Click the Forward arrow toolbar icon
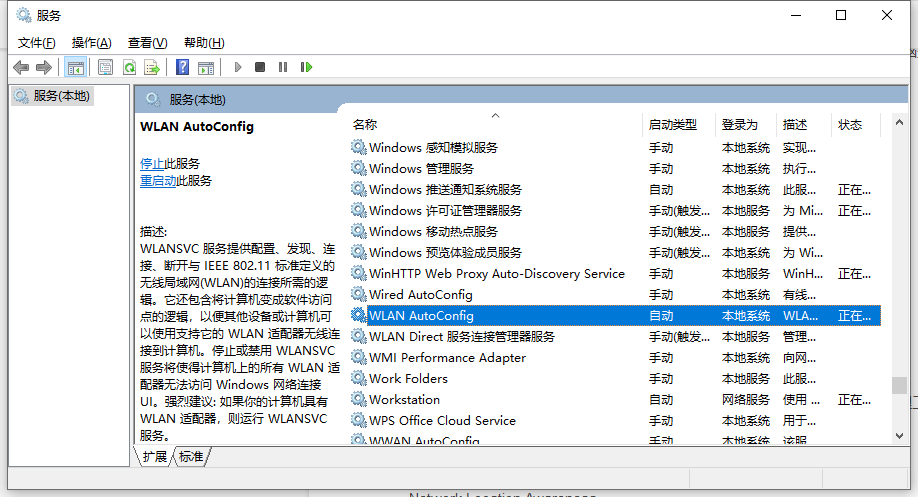918x497 pixels. (44, 67)
